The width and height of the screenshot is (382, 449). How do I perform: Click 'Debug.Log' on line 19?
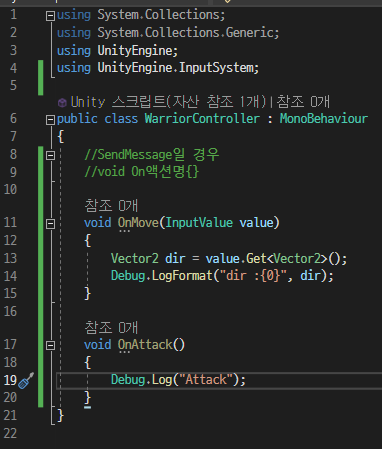pos(141,380)
